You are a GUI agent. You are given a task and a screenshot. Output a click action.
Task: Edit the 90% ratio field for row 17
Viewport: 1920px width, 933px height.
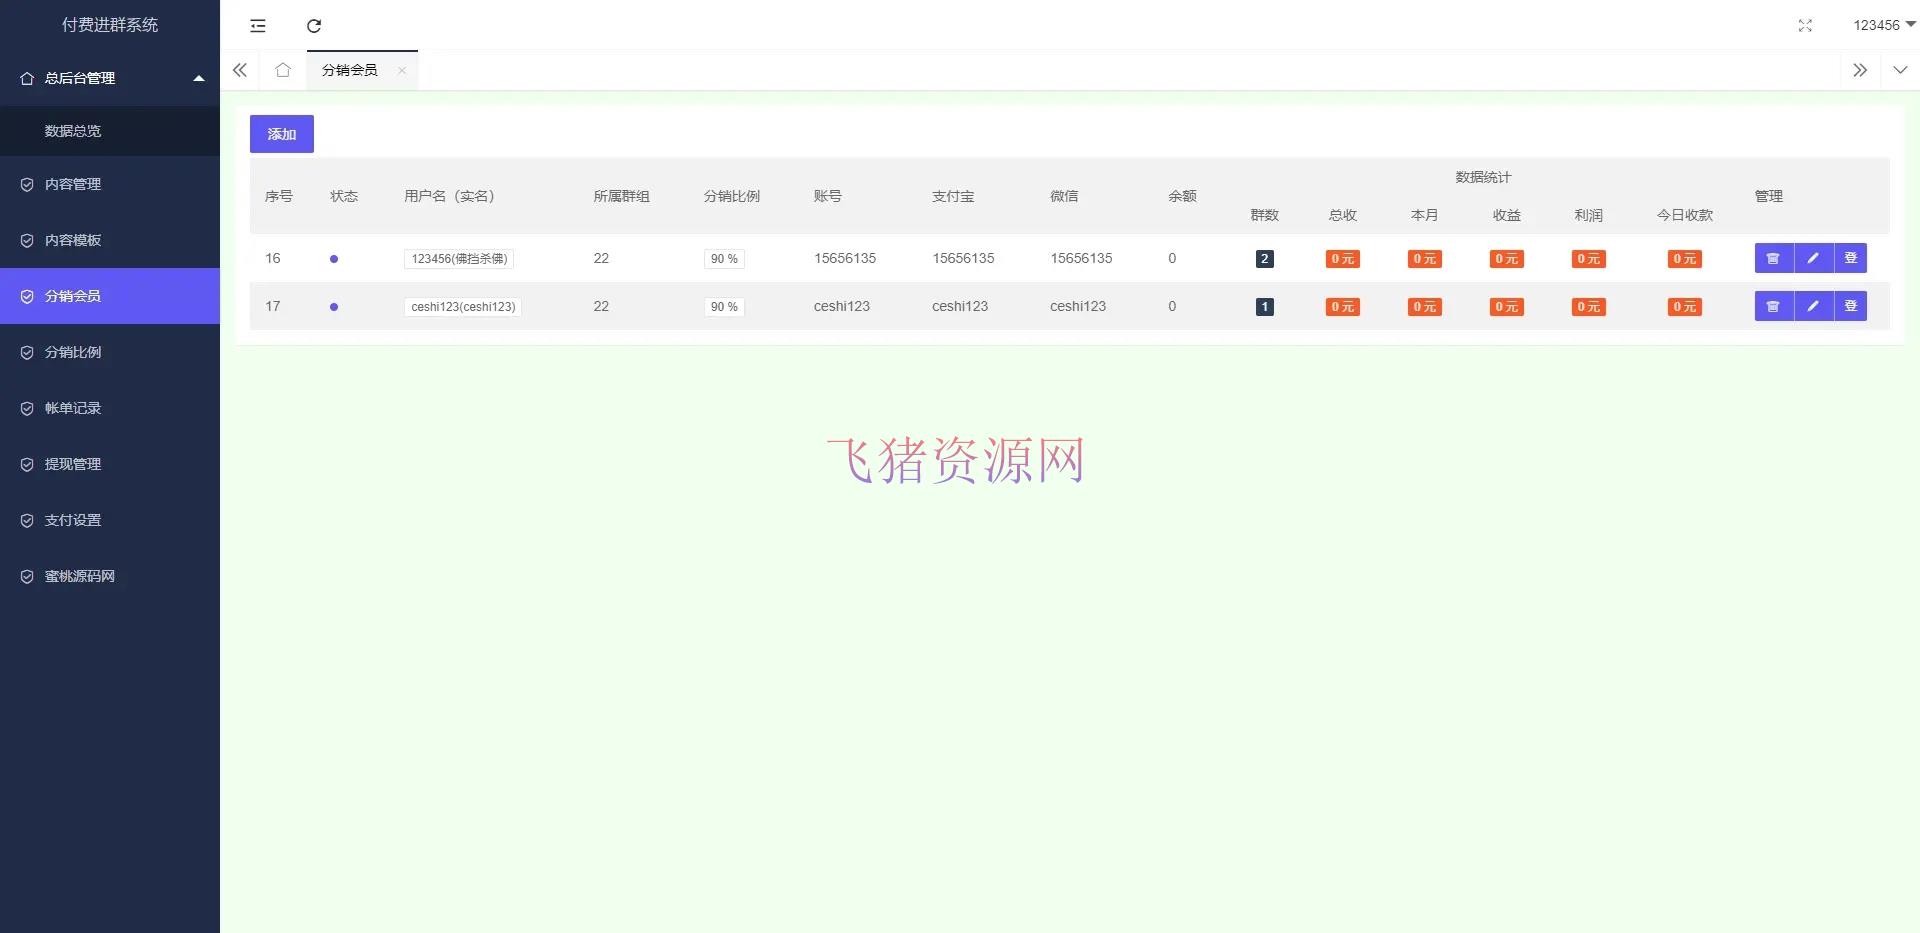723,306
